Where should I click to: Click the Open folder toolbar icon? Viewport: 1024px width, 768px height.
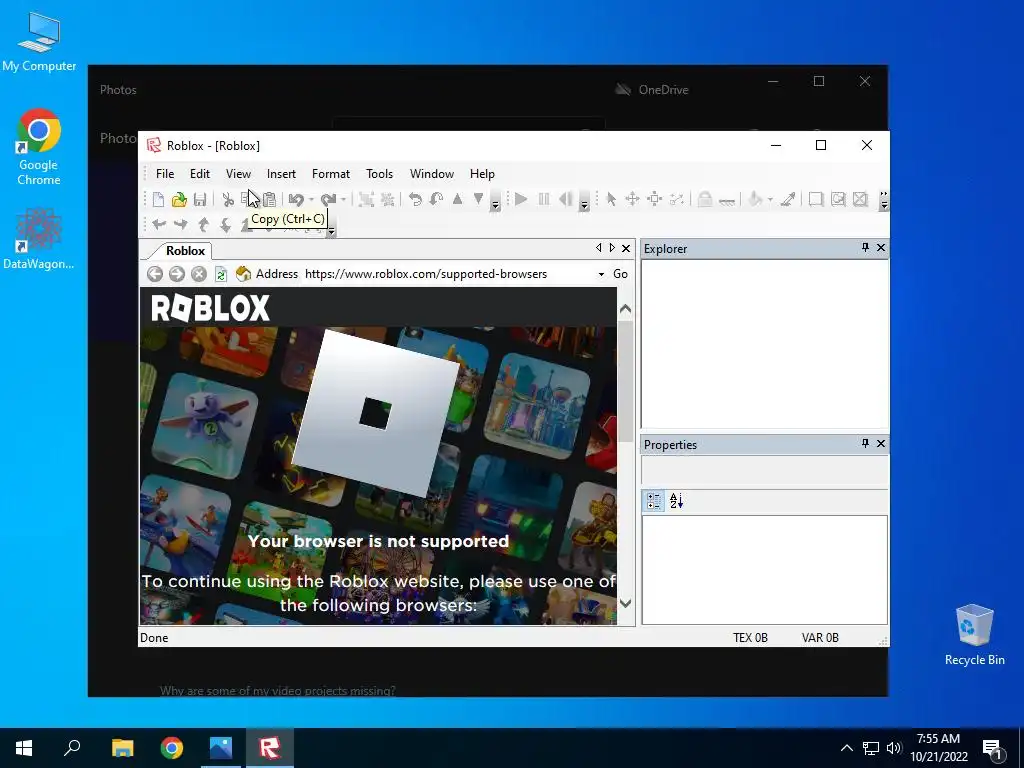pos(179,199)
